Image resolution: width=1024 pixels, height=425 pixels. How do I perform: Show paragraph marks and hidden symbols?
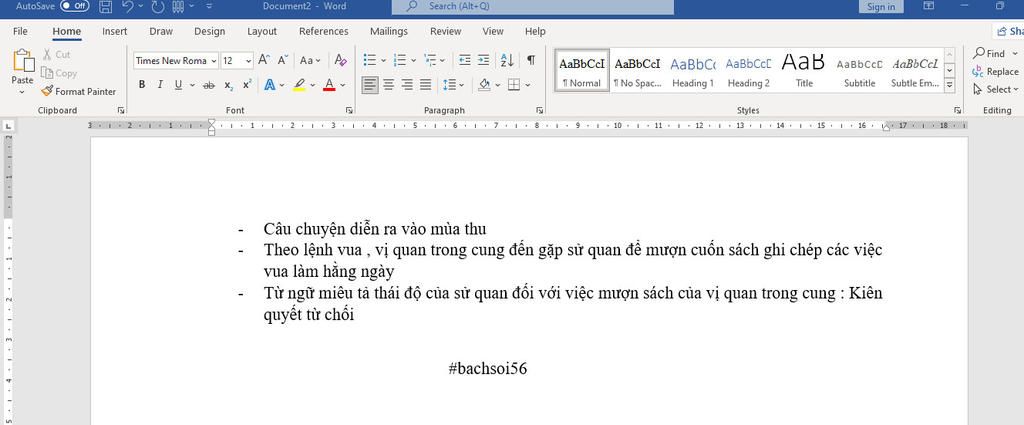(x=531, y=60)
